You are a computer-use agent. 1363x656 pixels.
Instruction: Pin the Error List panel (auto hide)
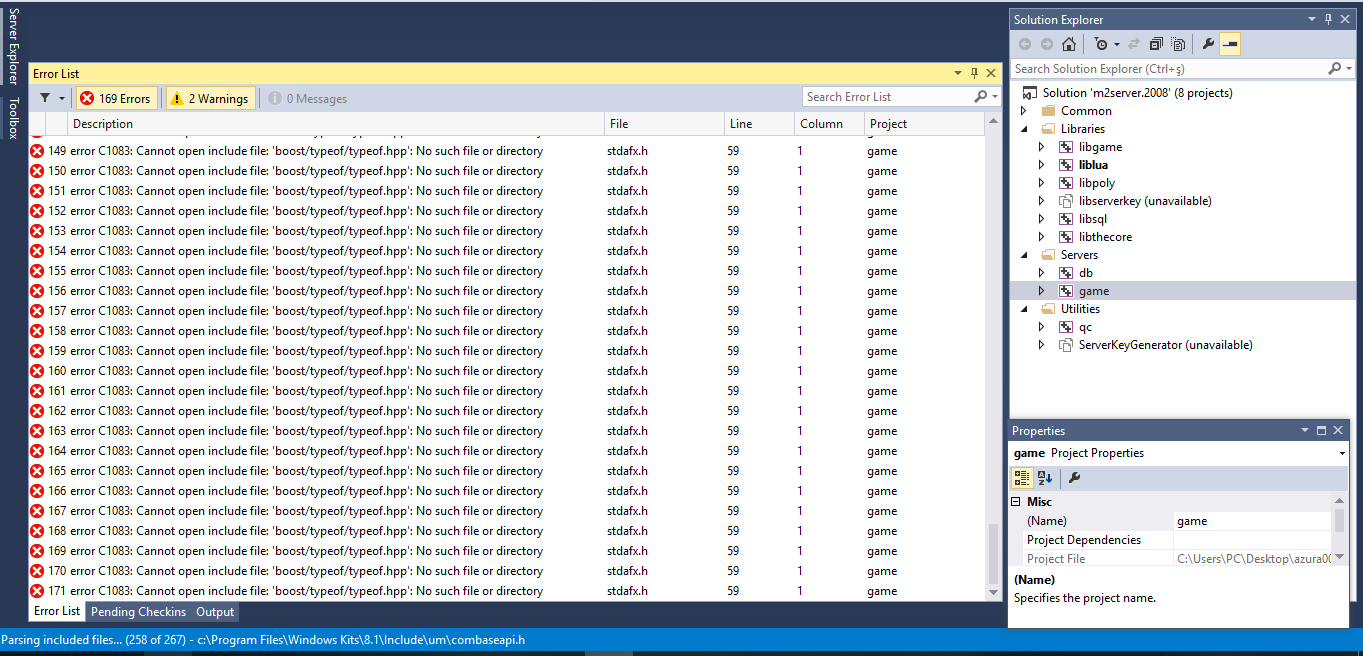[974, 73]
